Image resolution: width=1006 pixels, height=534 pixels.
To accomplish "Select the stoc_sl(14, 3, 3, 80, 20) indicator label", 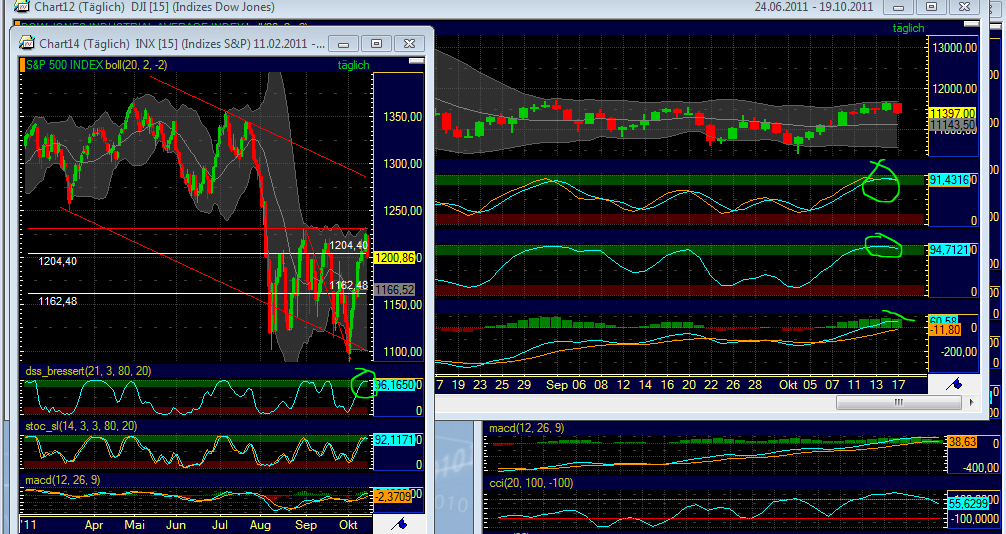I will [82, 426].
